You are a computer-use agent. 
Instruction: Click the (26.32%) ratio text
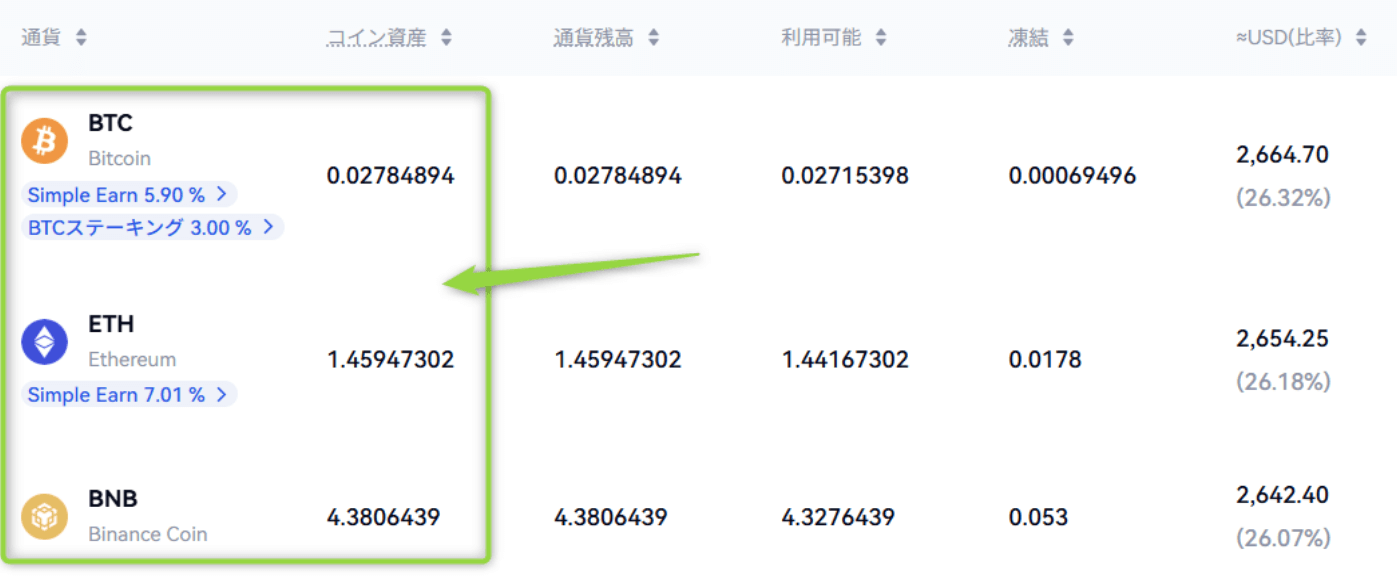coord(1283,198)
